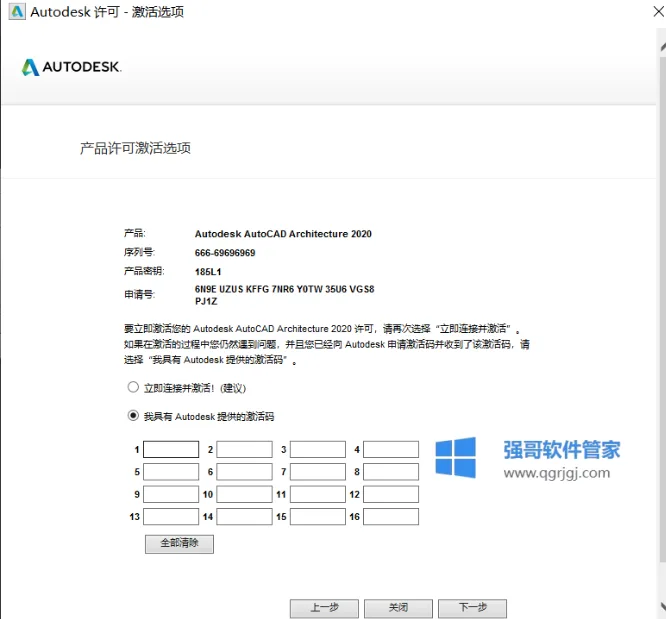Focus activation code field 12

click(391, 494)
